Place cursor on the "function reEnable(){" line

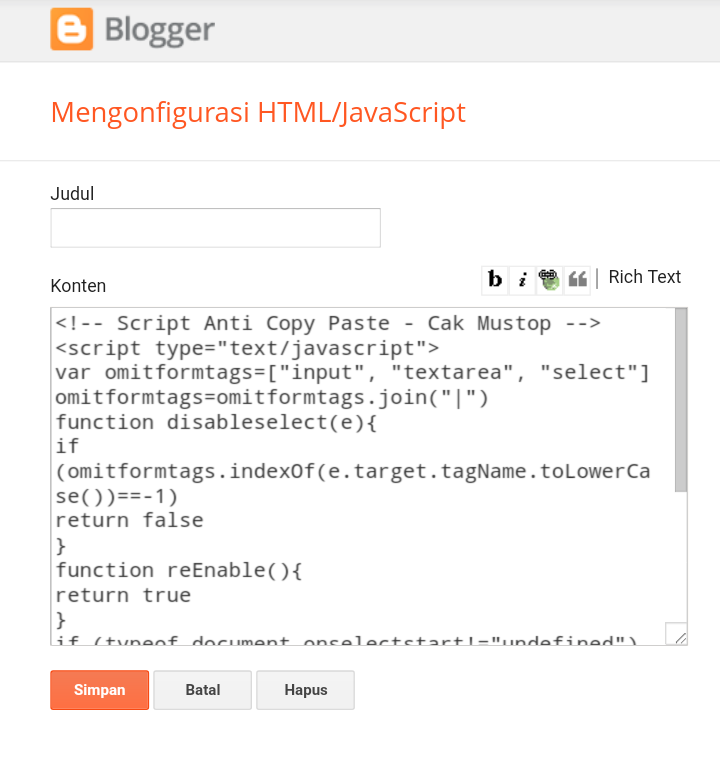point(179,571)
